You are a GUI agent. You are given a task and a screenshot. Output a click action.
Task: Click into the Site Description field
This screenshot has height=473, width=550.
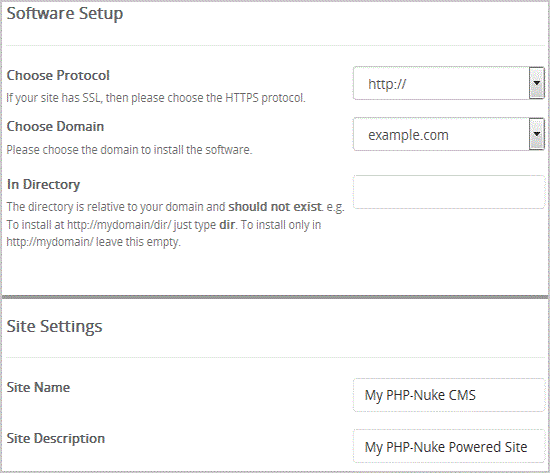coord(449,446)
